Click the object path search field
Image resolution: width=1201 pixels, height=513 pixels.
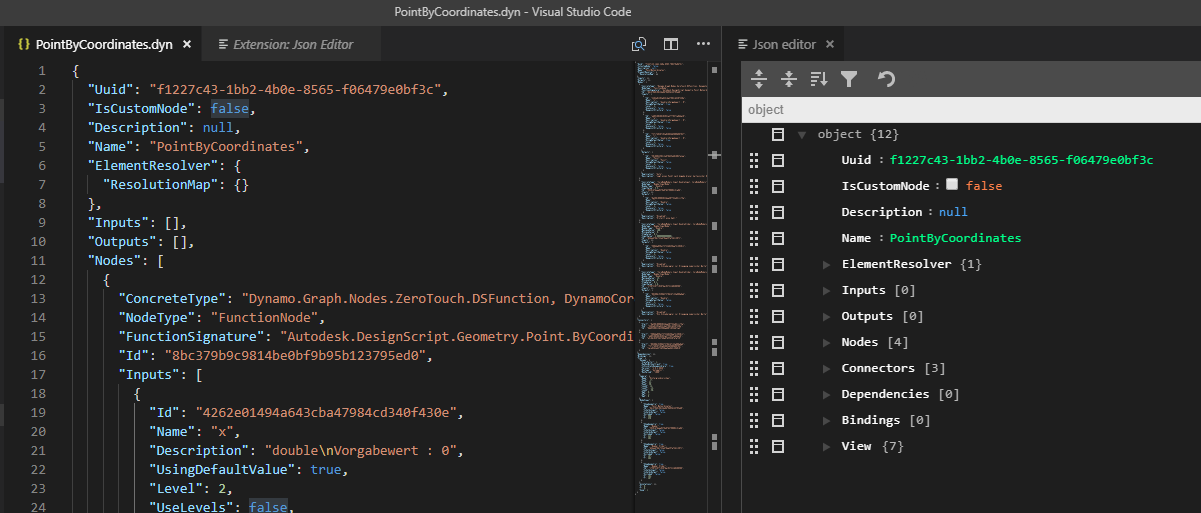tap(972, 109)
